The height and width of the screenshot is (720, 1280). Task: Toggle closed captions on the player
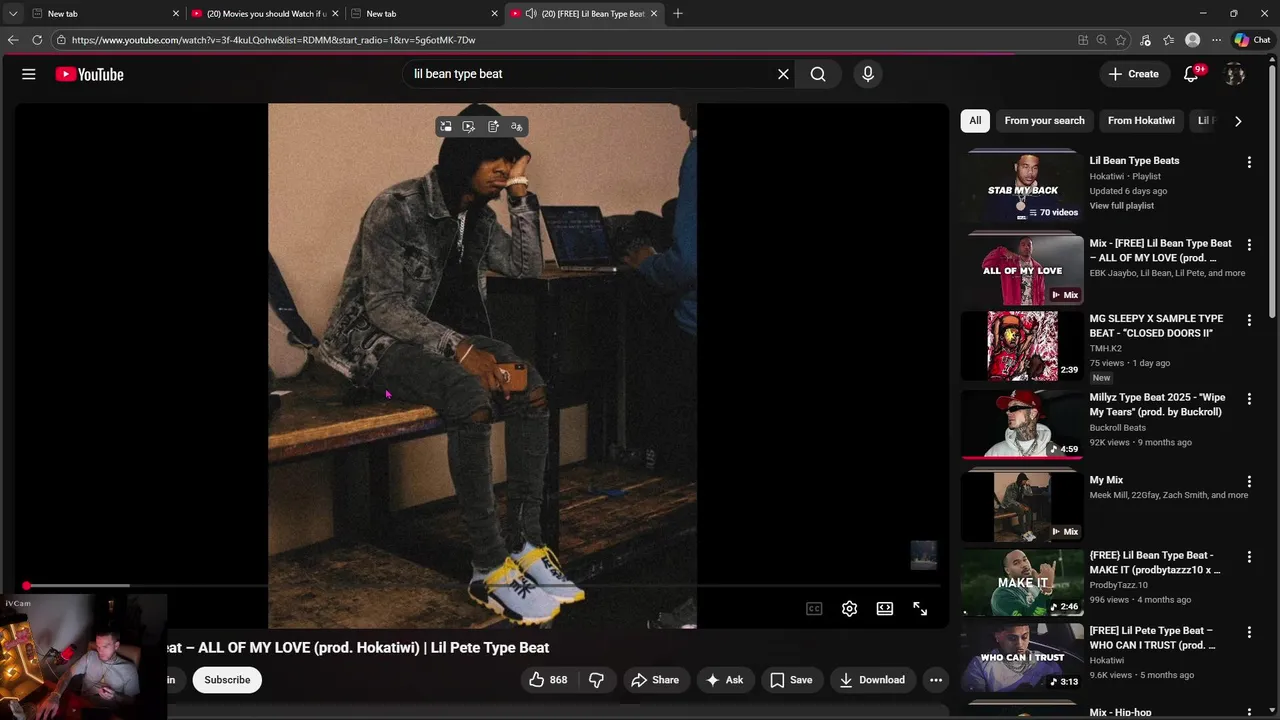click(x=814, y=608)
